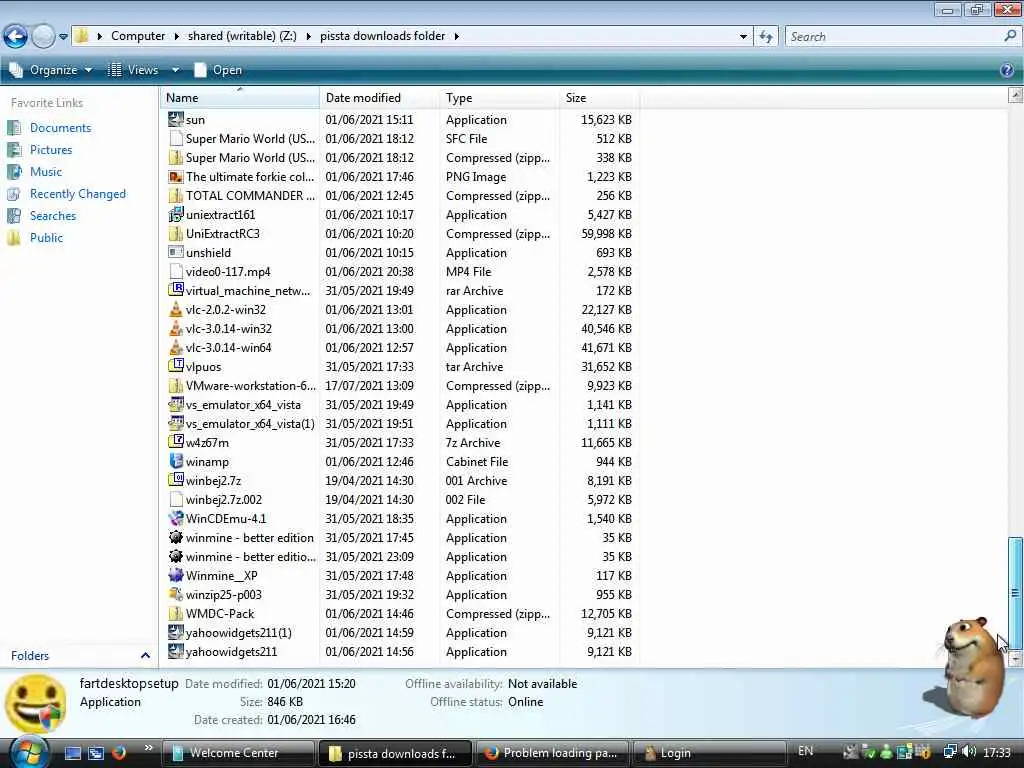Viewport: 1024px width, 768px height.
Task: Select the w4z67m 7z archive icon
Action: click(176, 442)
